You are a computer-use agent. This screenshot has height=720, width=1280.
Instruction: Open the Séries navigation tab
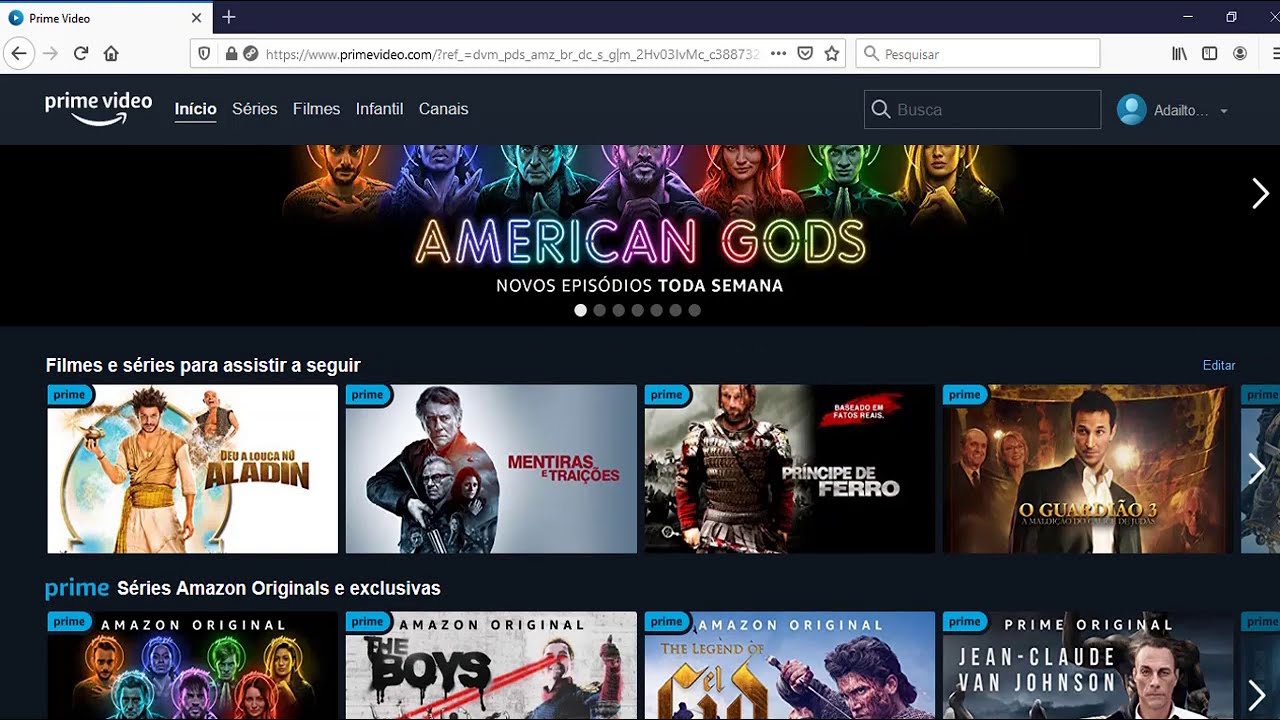(254, 109)
